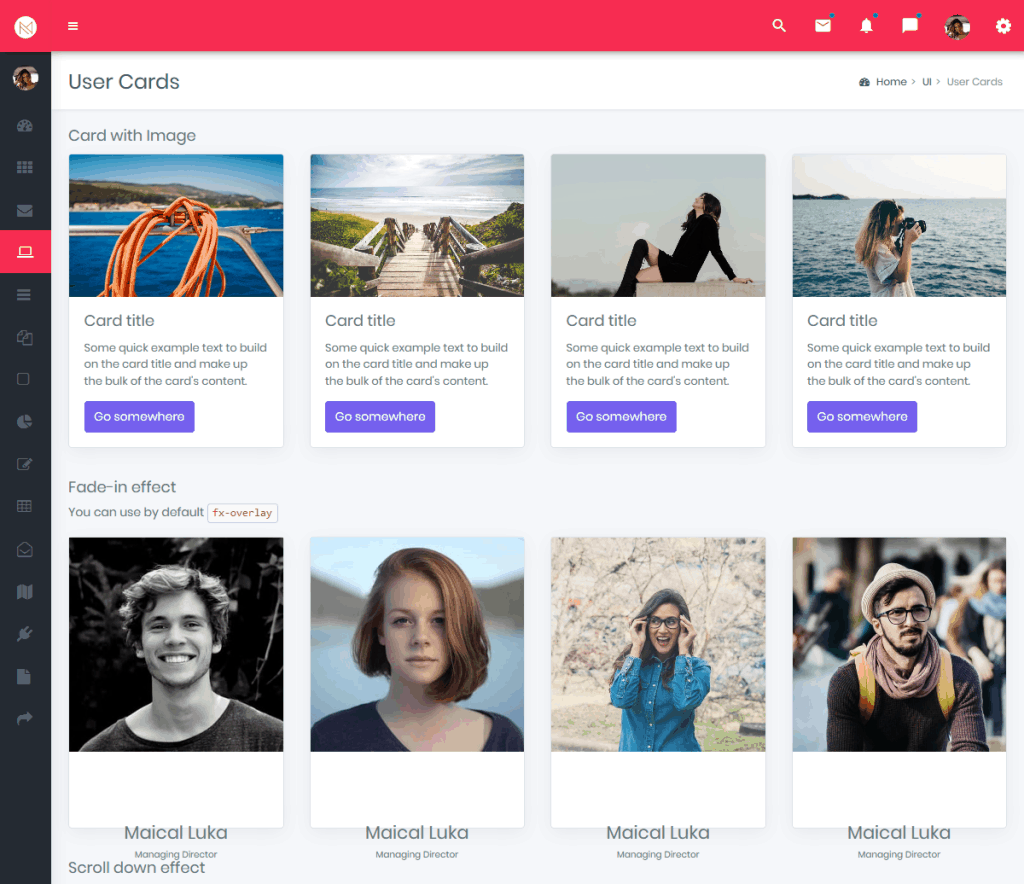Select the Widgets grid icon in the sidebar
This screenshot has height=884, width=1024.
(x=24, y=167)
